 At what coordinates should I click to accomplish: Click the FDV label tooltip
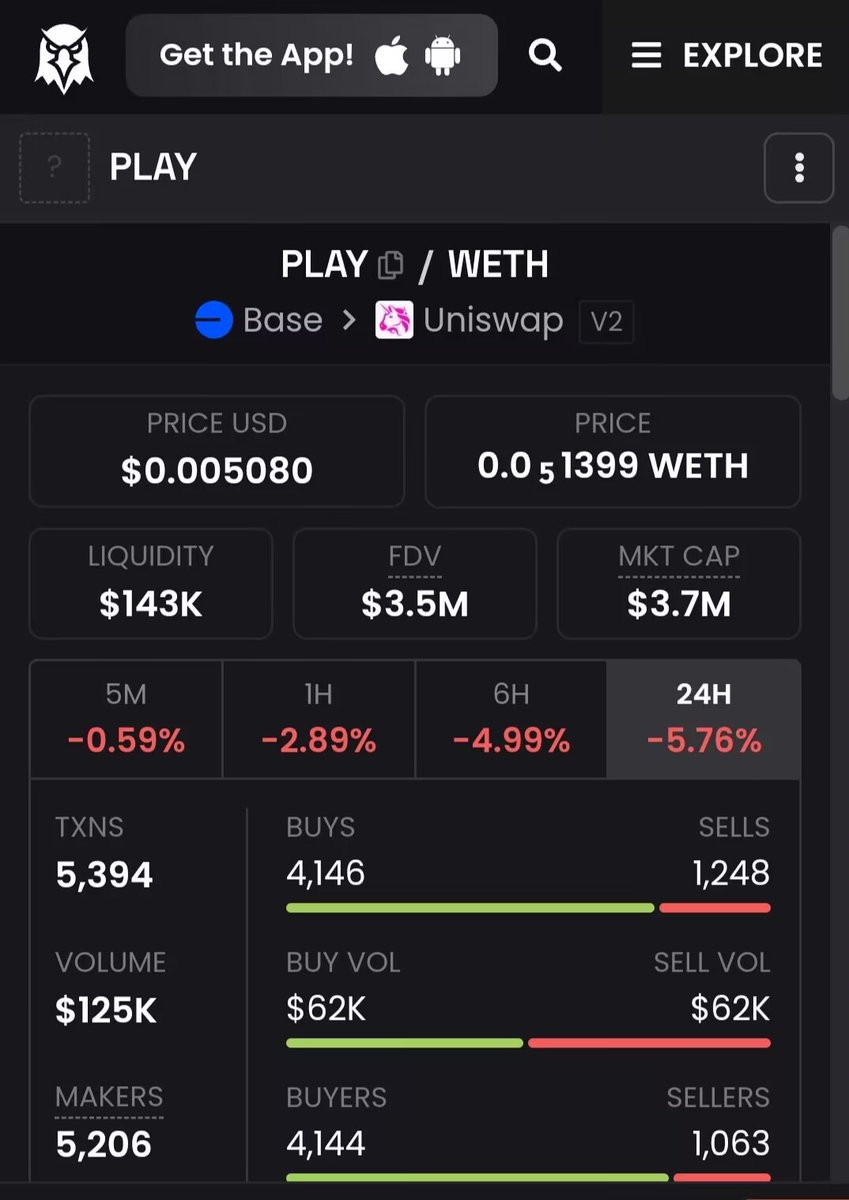(415, 557)
